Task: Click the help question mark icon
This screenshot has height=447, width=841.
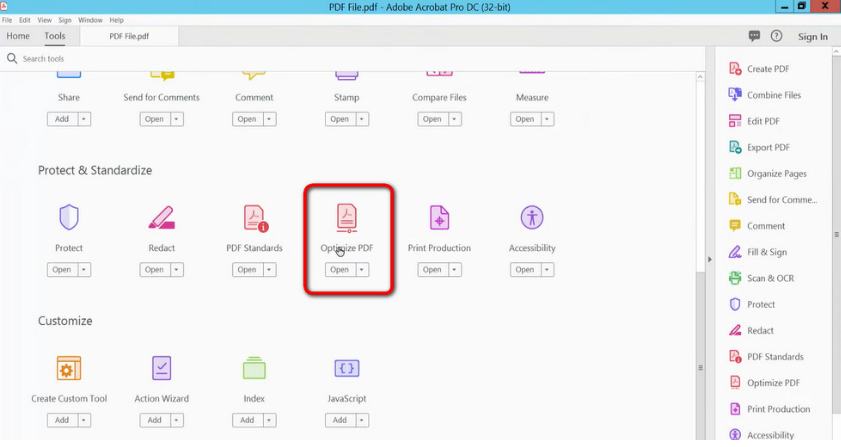Action: 776,36
